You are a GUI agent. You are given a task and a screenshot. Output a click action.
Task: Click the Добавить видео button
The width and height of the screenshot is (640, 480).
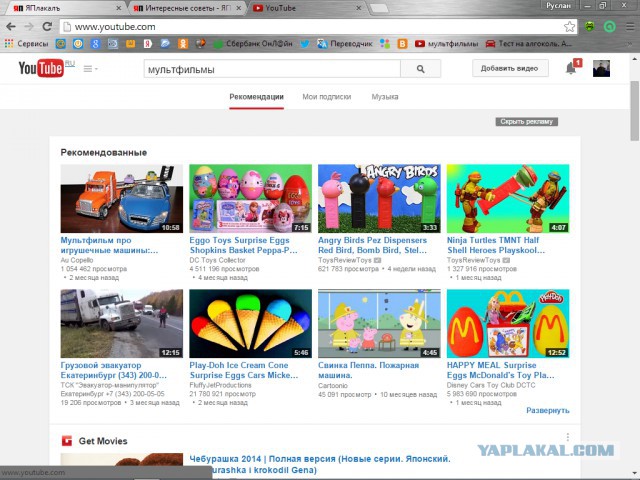510,68
